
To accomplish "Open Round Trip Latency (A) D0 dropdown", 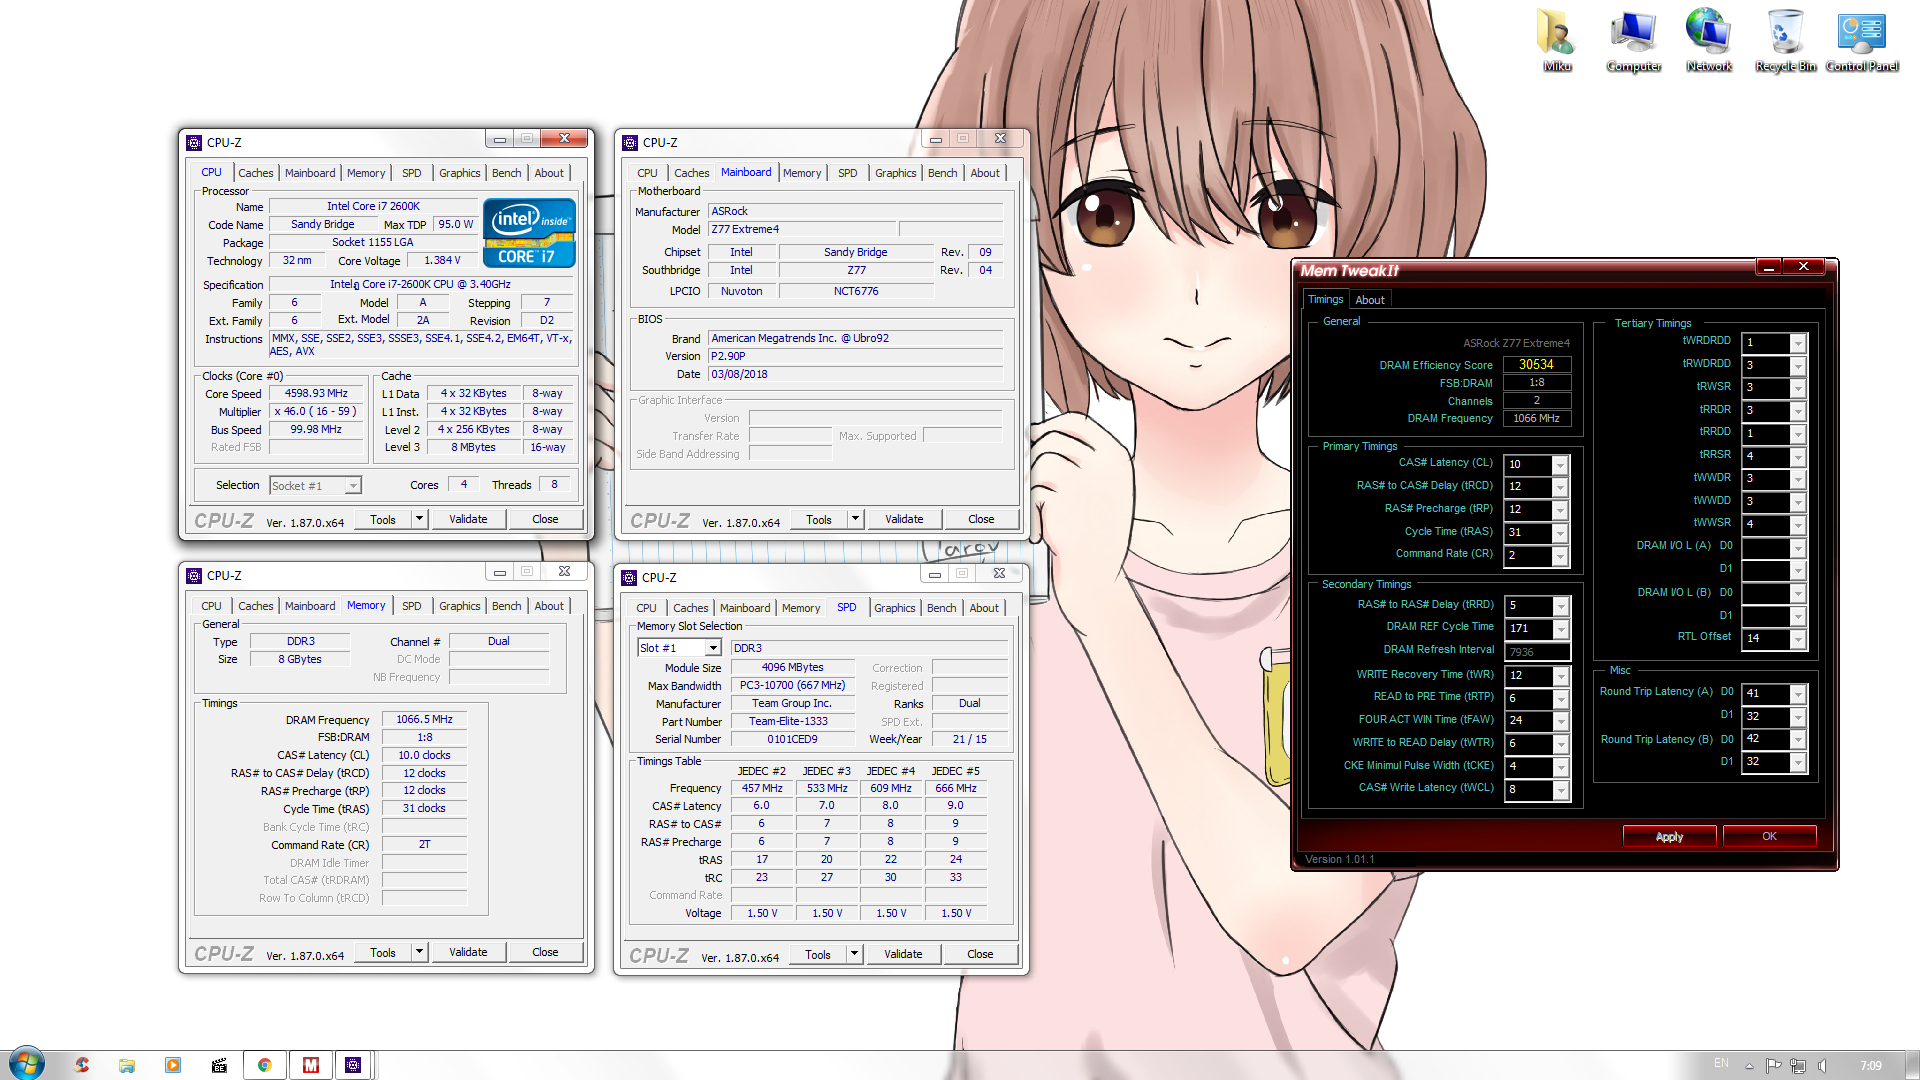I will (x=1798, y=694).
